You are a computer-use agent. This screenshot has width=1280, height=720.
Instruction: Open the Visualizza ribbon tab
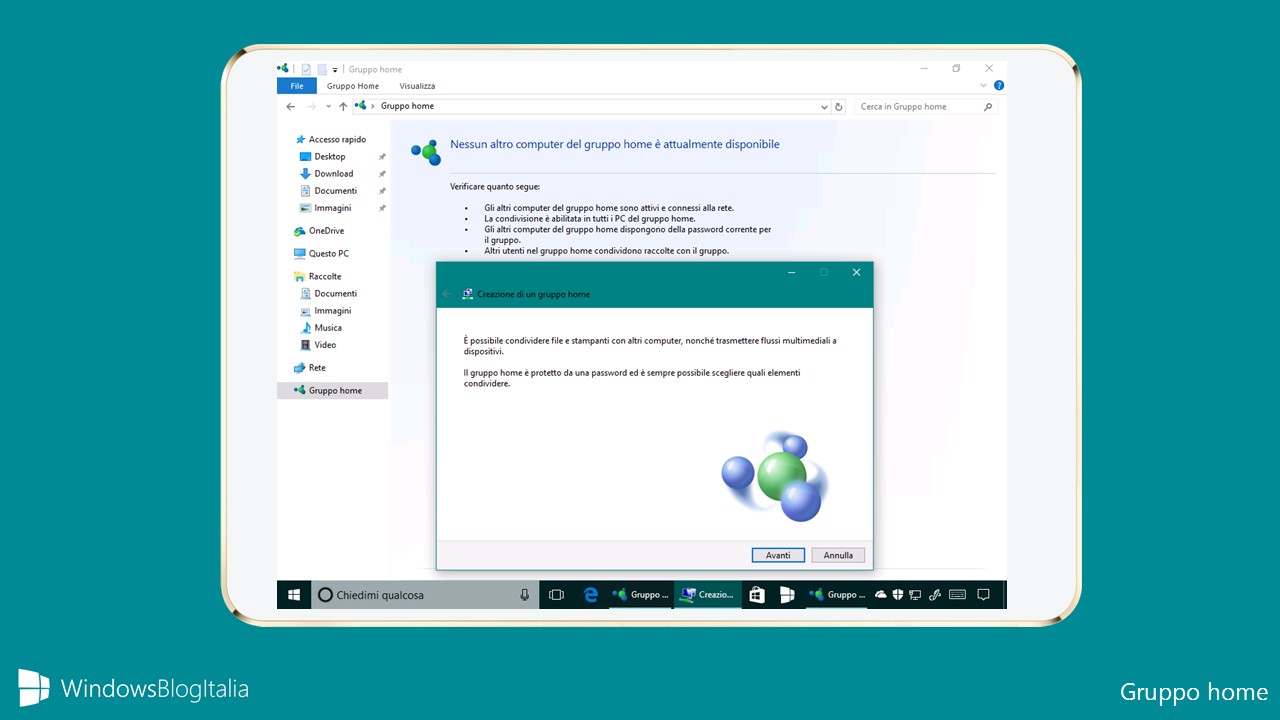(417, 86)
